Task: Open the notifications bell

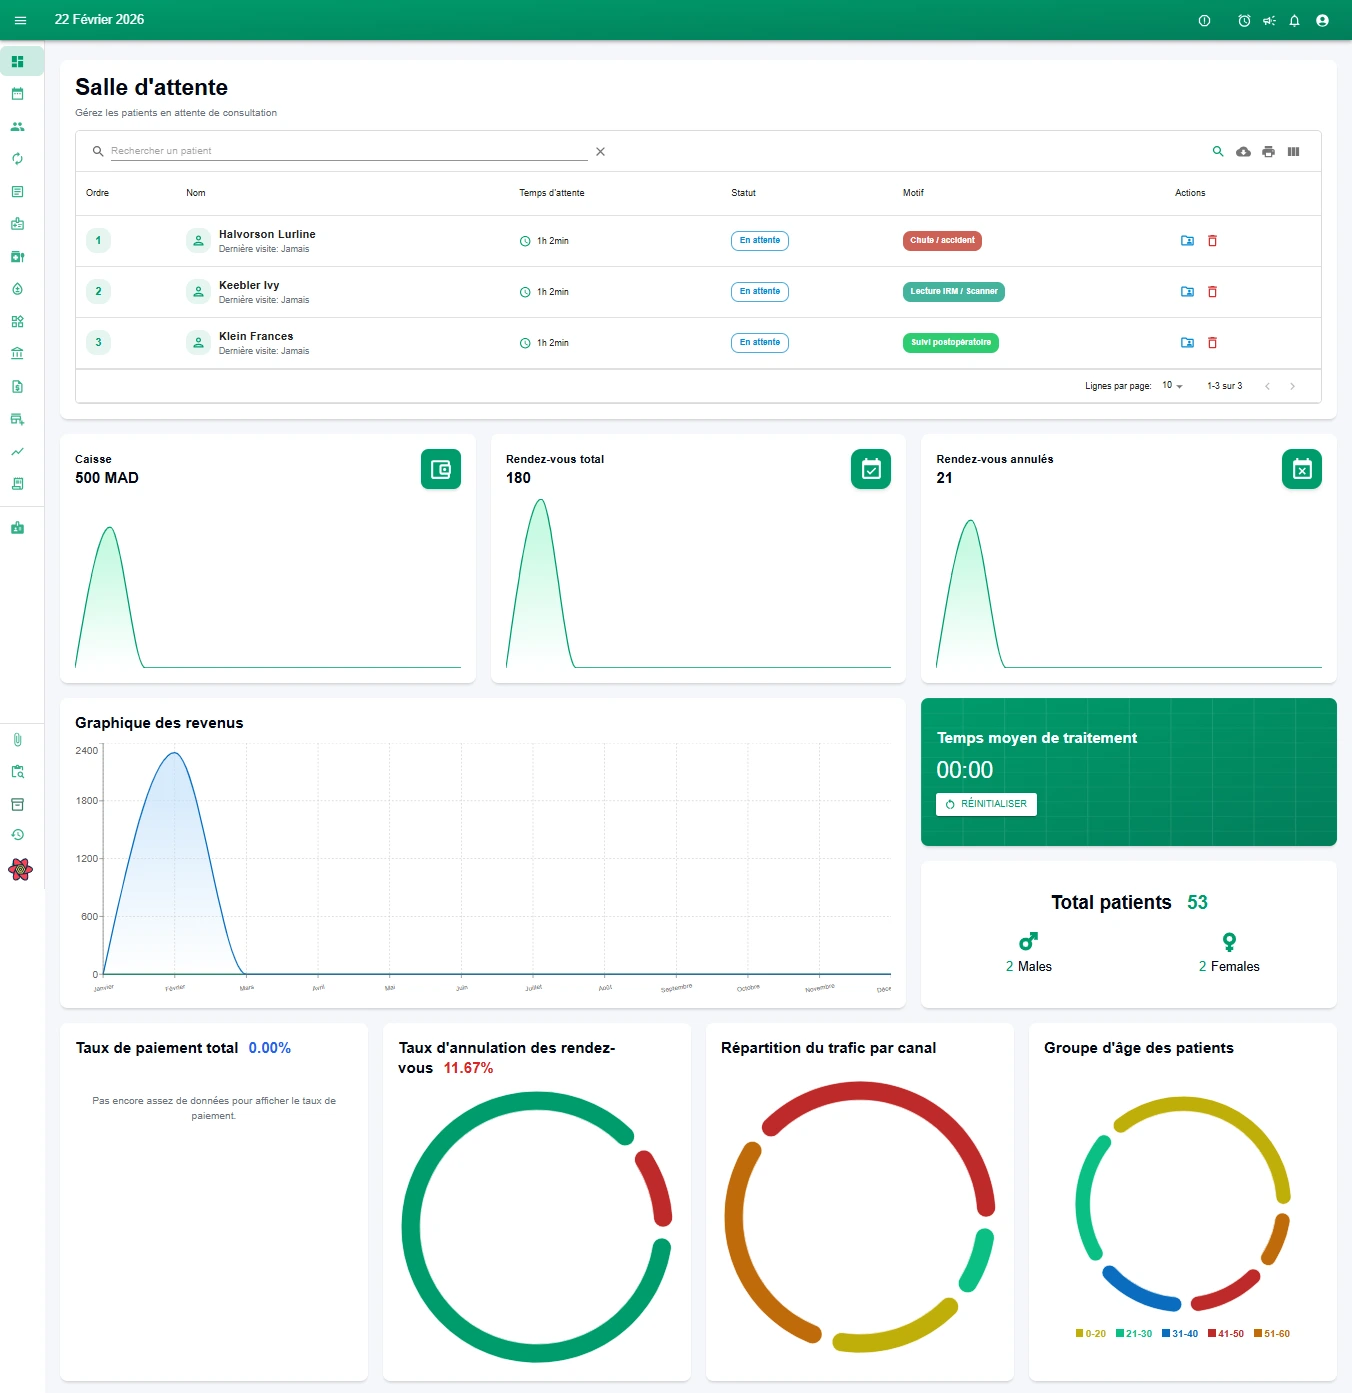Action: [x=1294, y=20]
